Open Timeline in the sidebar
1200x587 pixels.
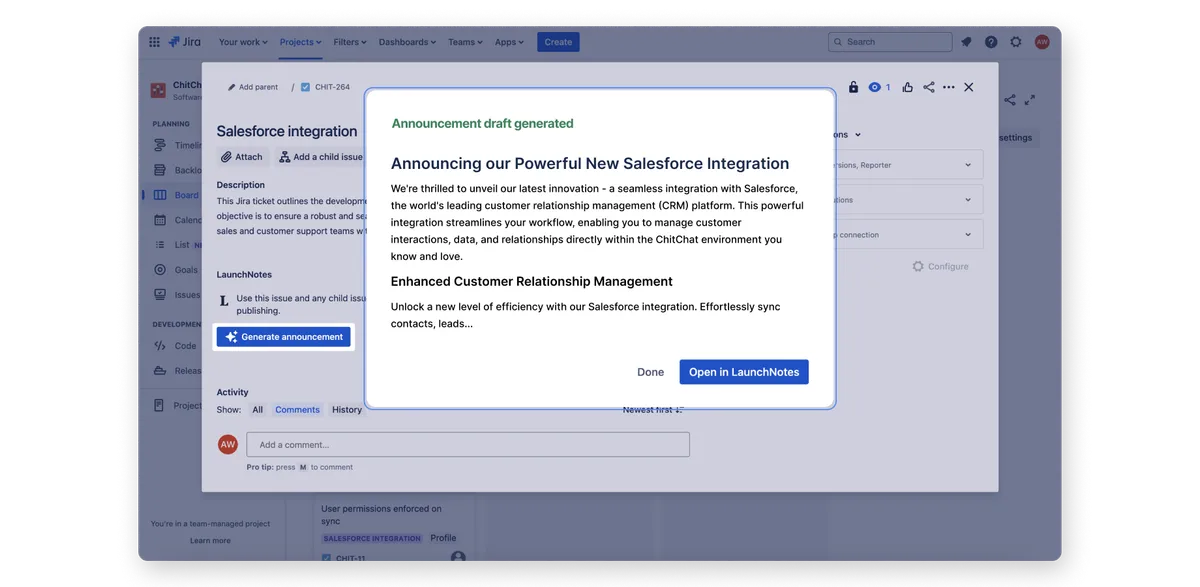pyautogui.click(x=178, y=145)
